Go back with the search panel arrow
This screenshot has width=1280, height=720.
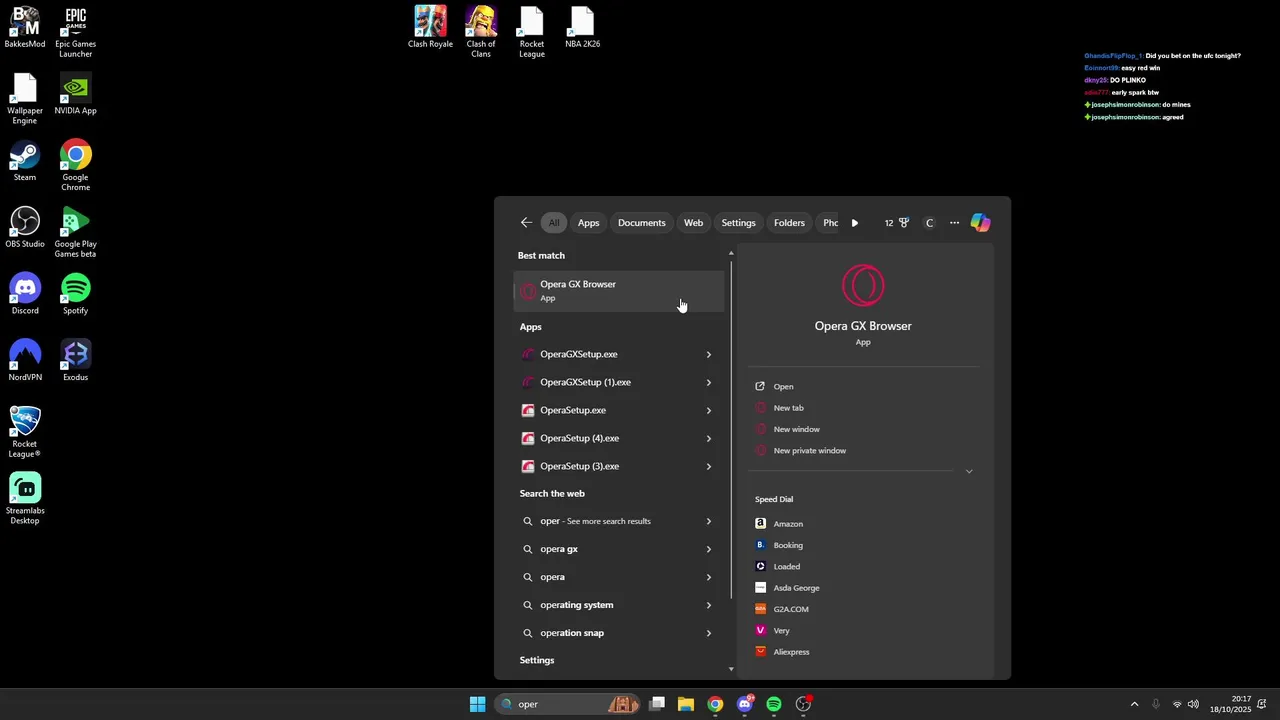click(526, 223)
